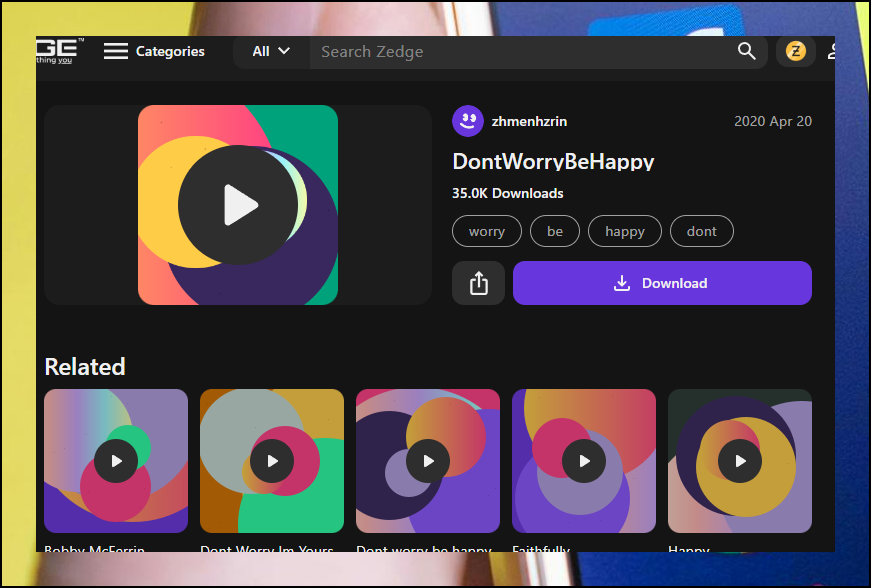Click the 2020 Apr 20 date
The height and width of the screenshot is (588, 871).
click(773, 121)
